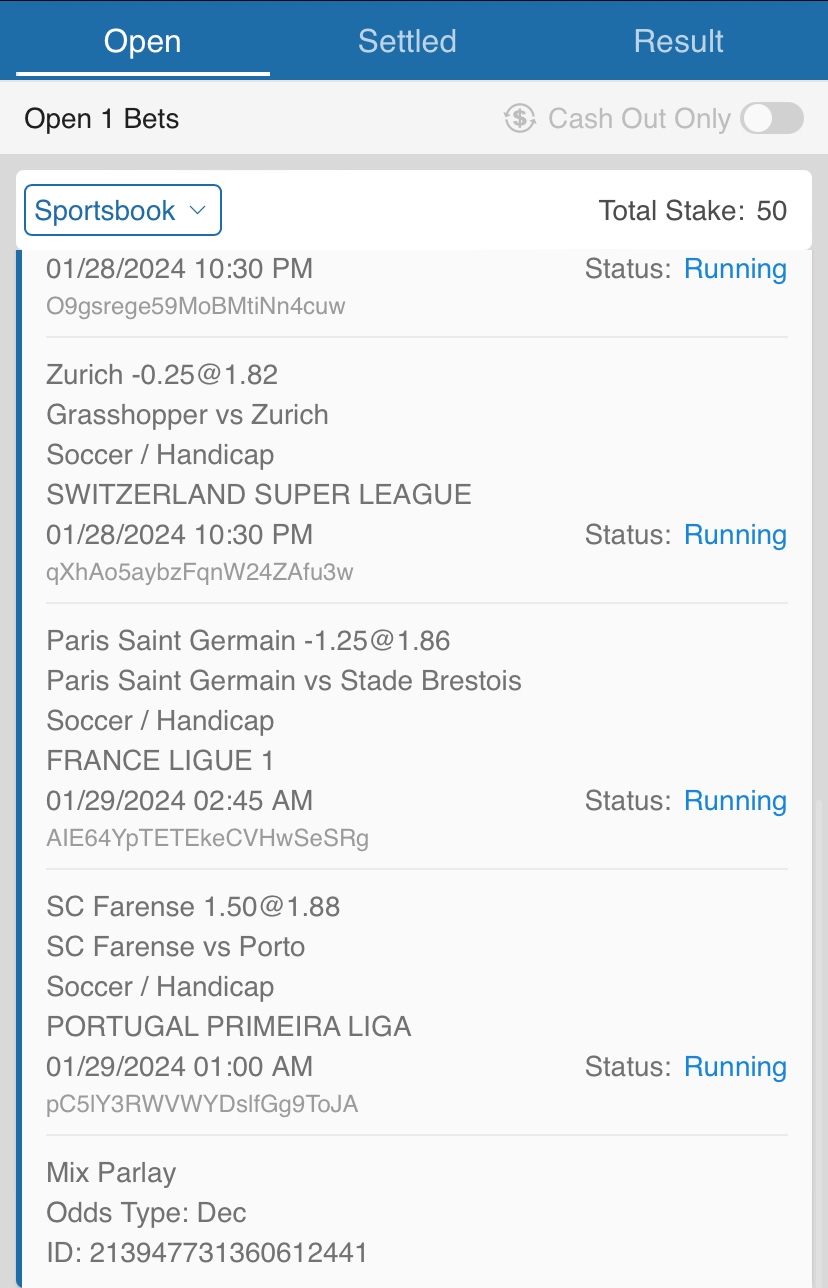Switch to the Settled tab
828x1288 pixels.
tap(407, 42)
